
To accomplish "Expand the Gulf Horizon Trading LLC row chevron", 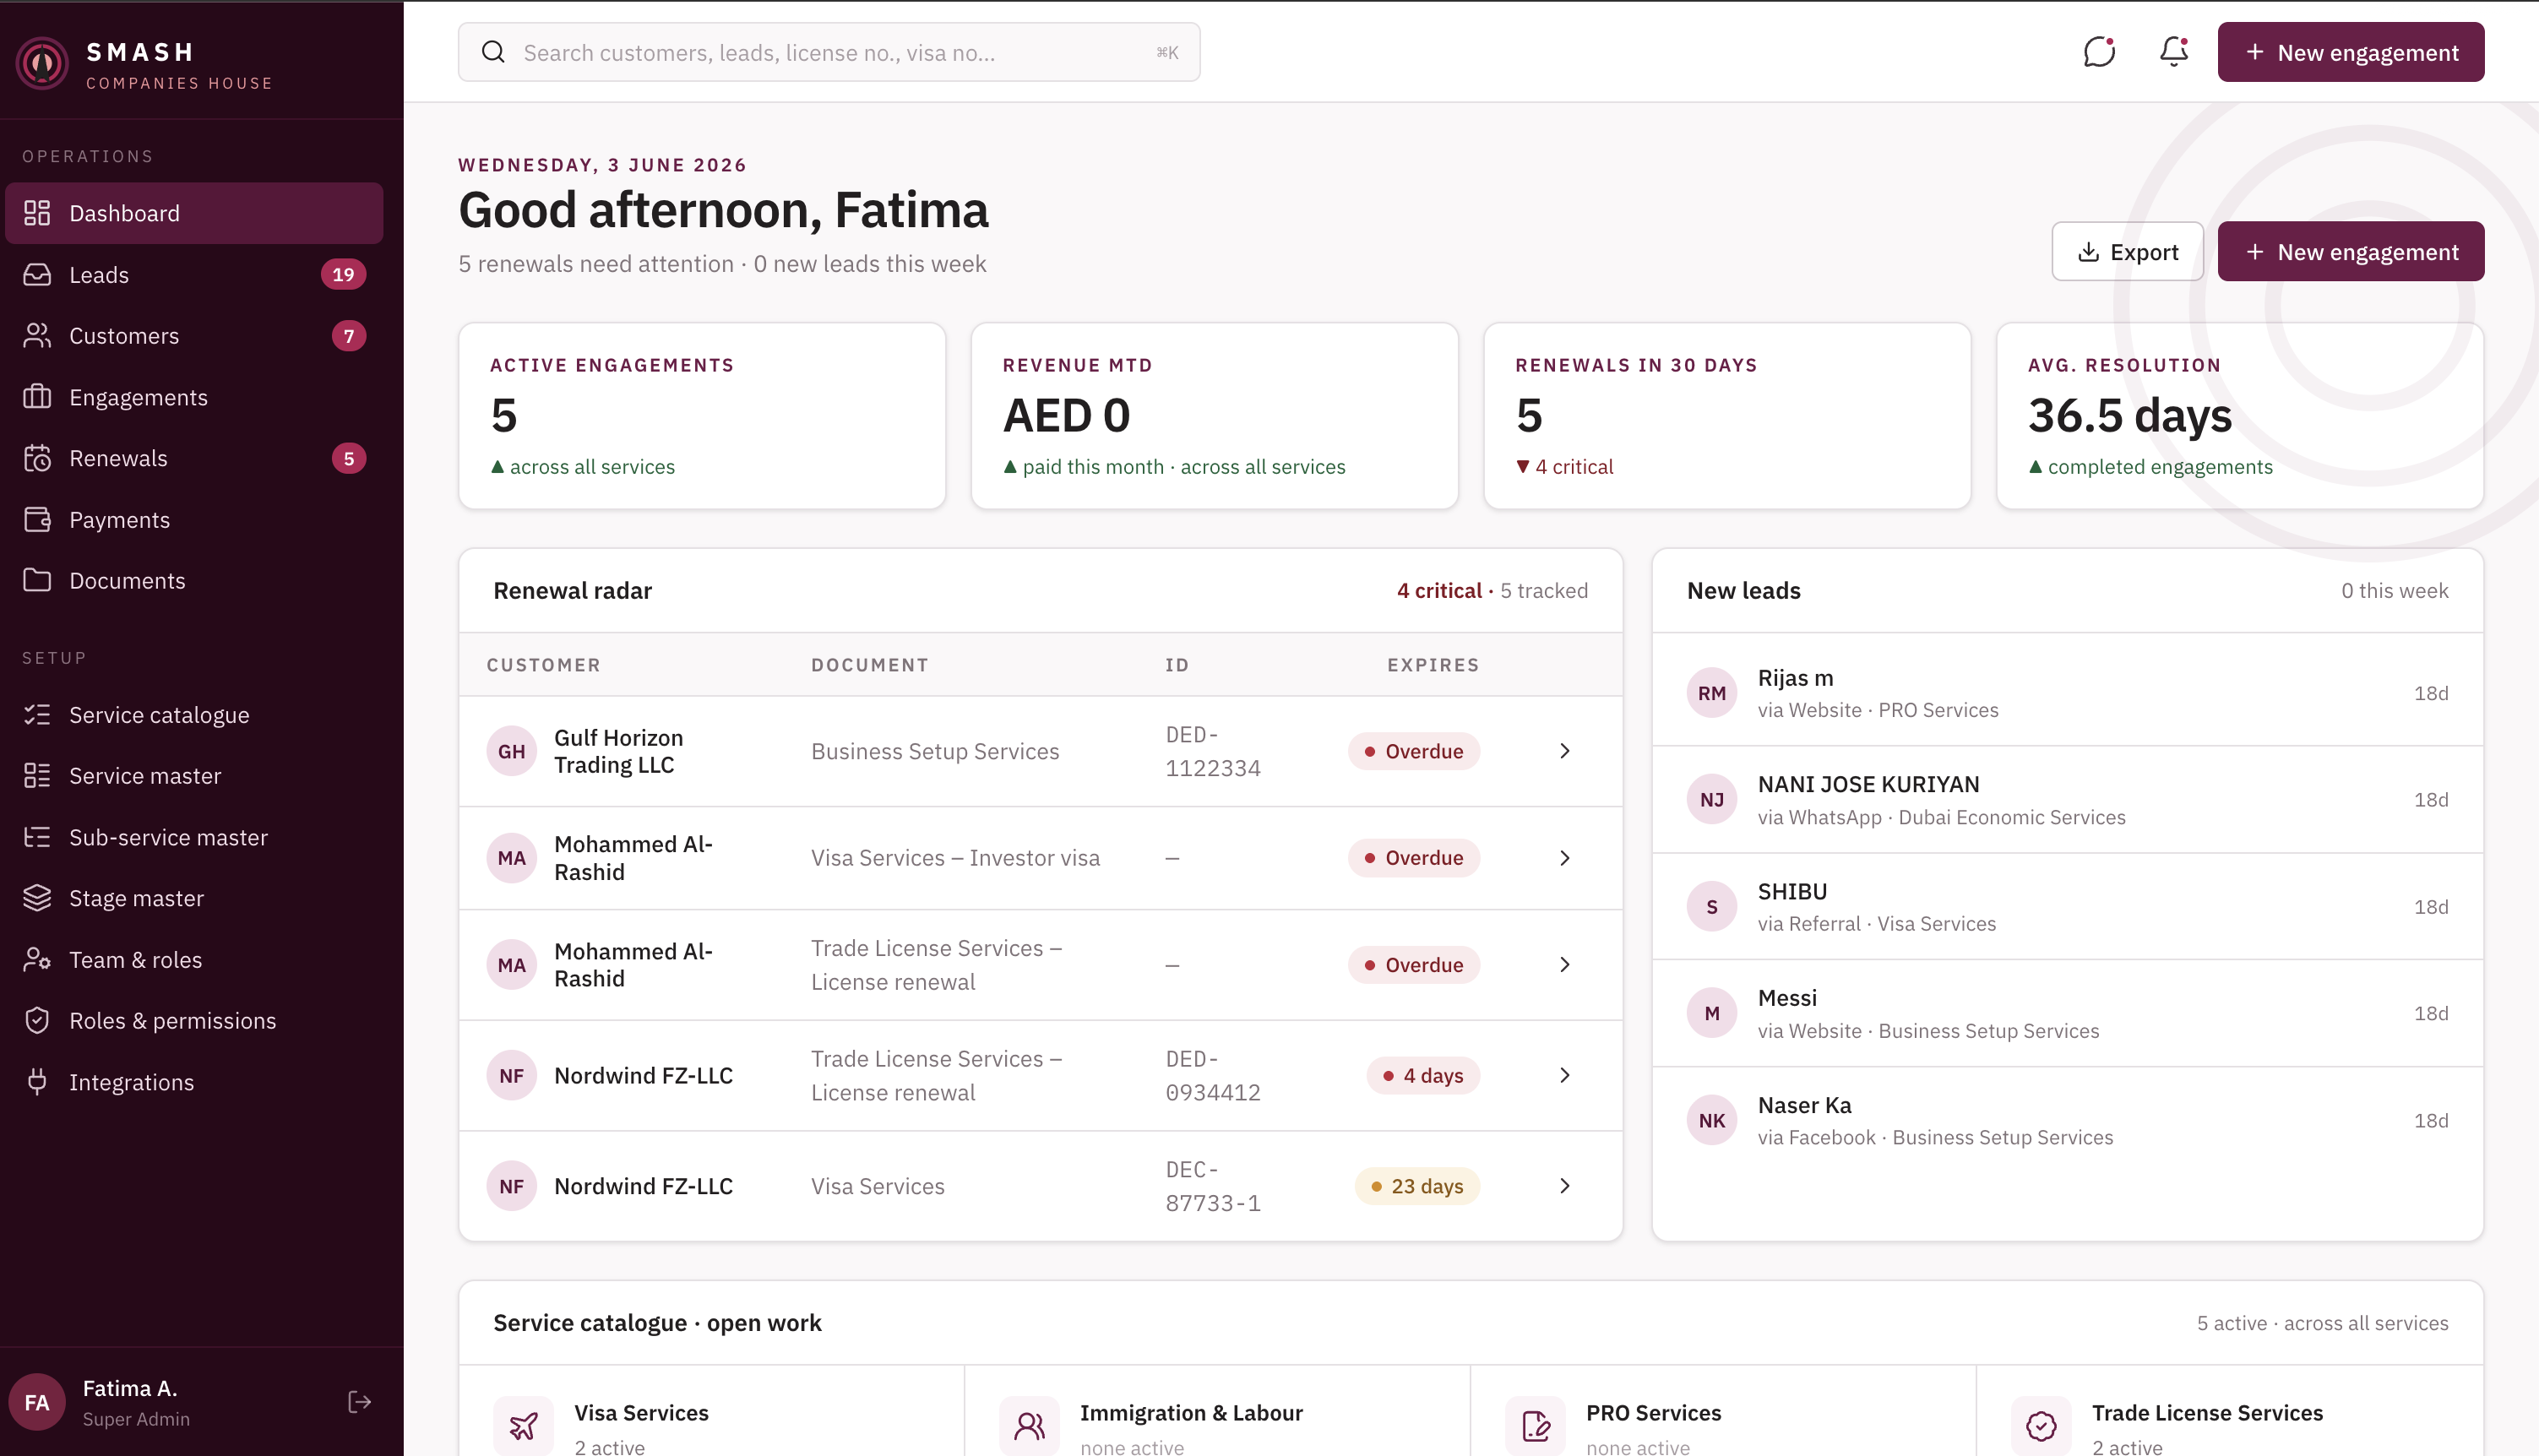I will (x=1565, y=751).
